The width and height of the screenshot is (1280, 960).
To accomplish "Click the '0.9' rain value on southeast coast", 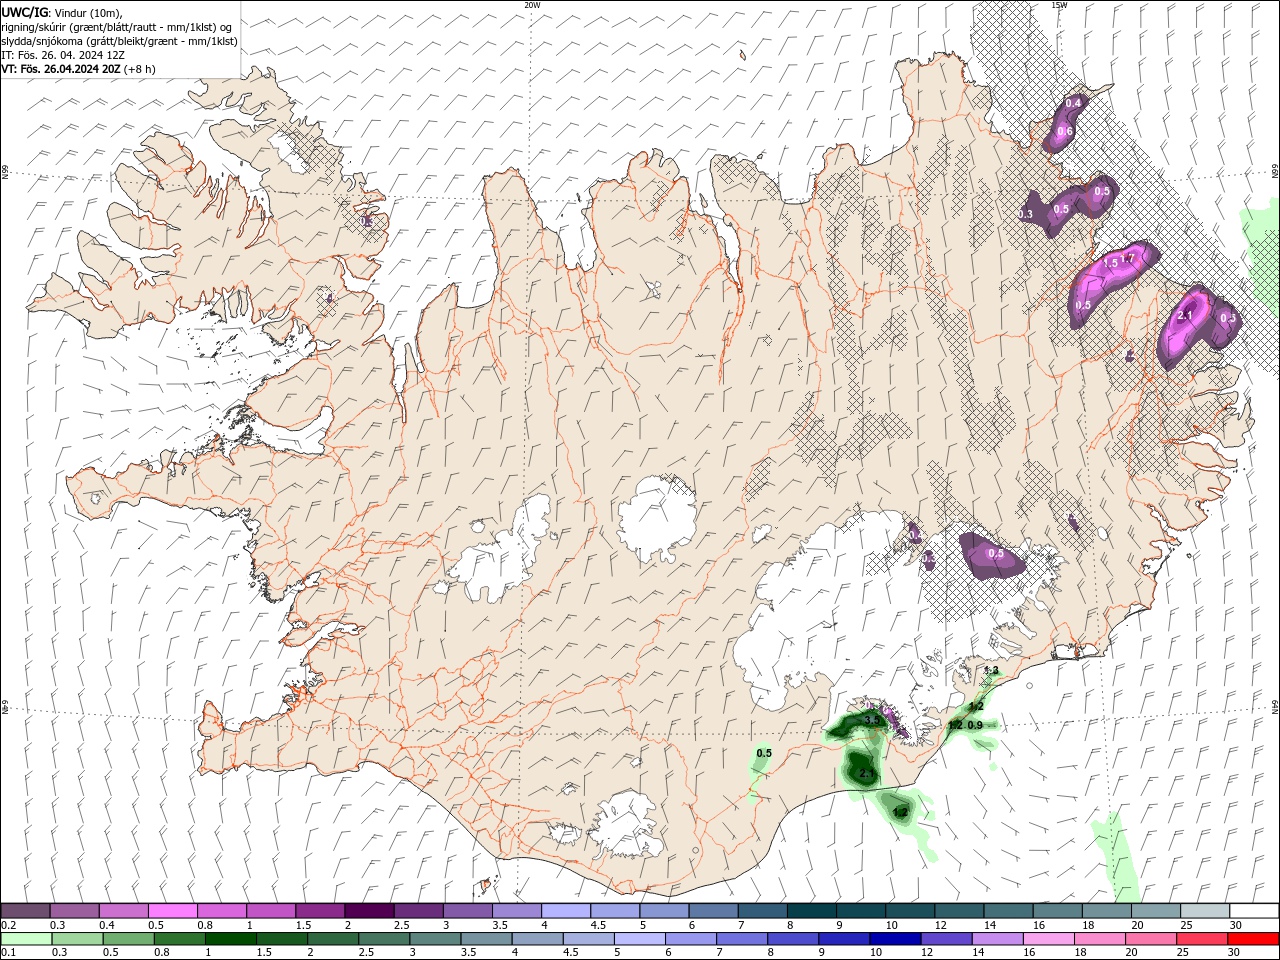I will click(975, 725).
